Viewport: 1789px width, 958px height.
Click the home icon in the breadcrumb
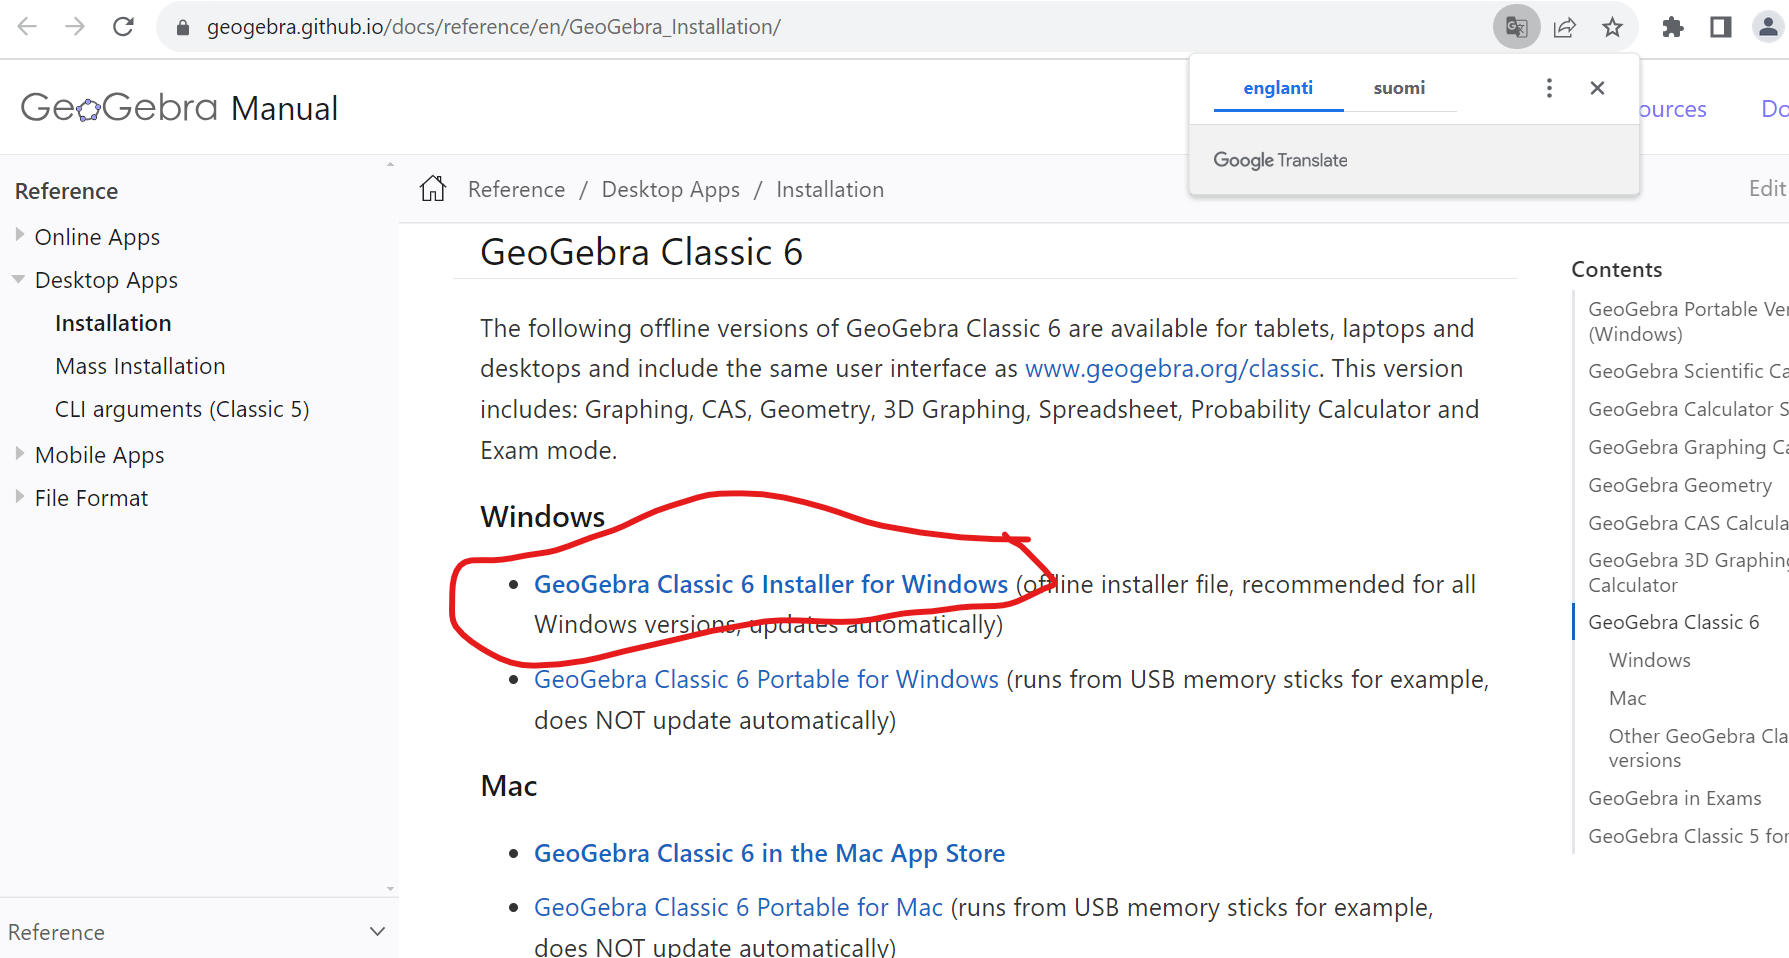pos(433,188)
